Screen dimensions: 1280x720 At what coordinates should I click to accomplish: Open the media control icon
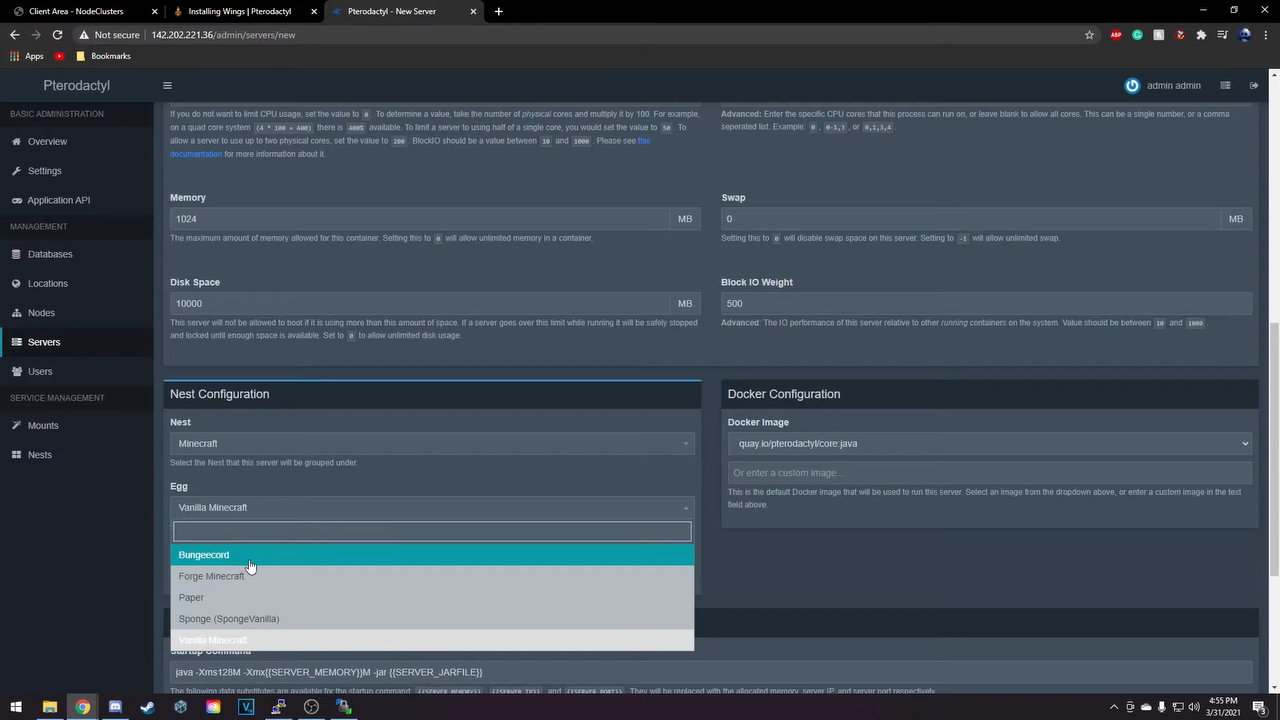point(1222,35)
